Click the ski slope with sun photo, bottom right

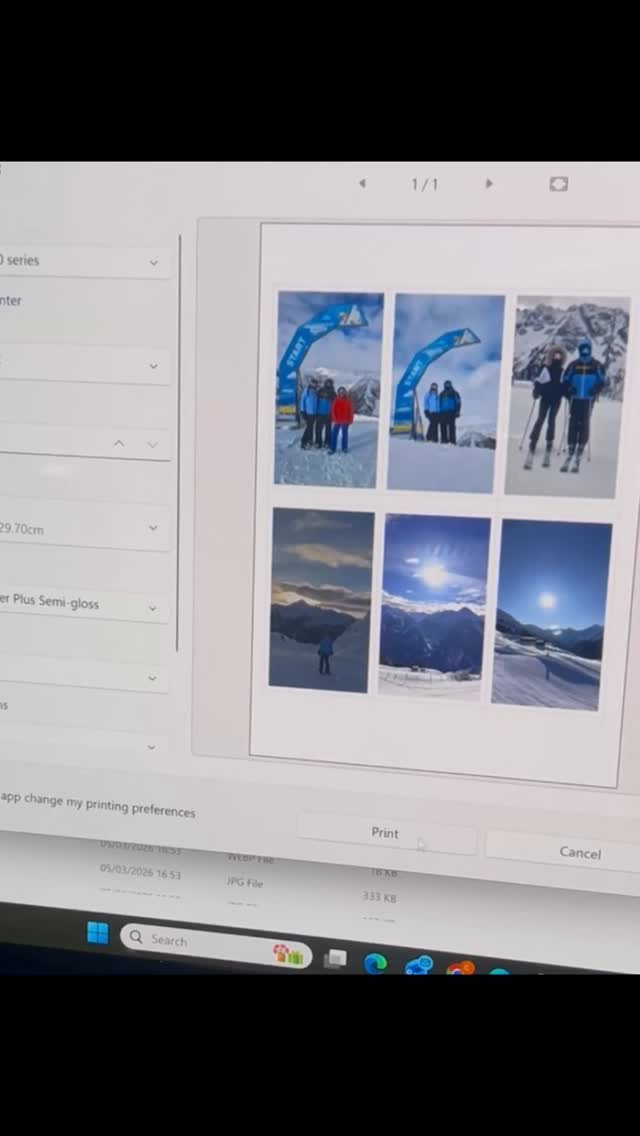(551, 614)
